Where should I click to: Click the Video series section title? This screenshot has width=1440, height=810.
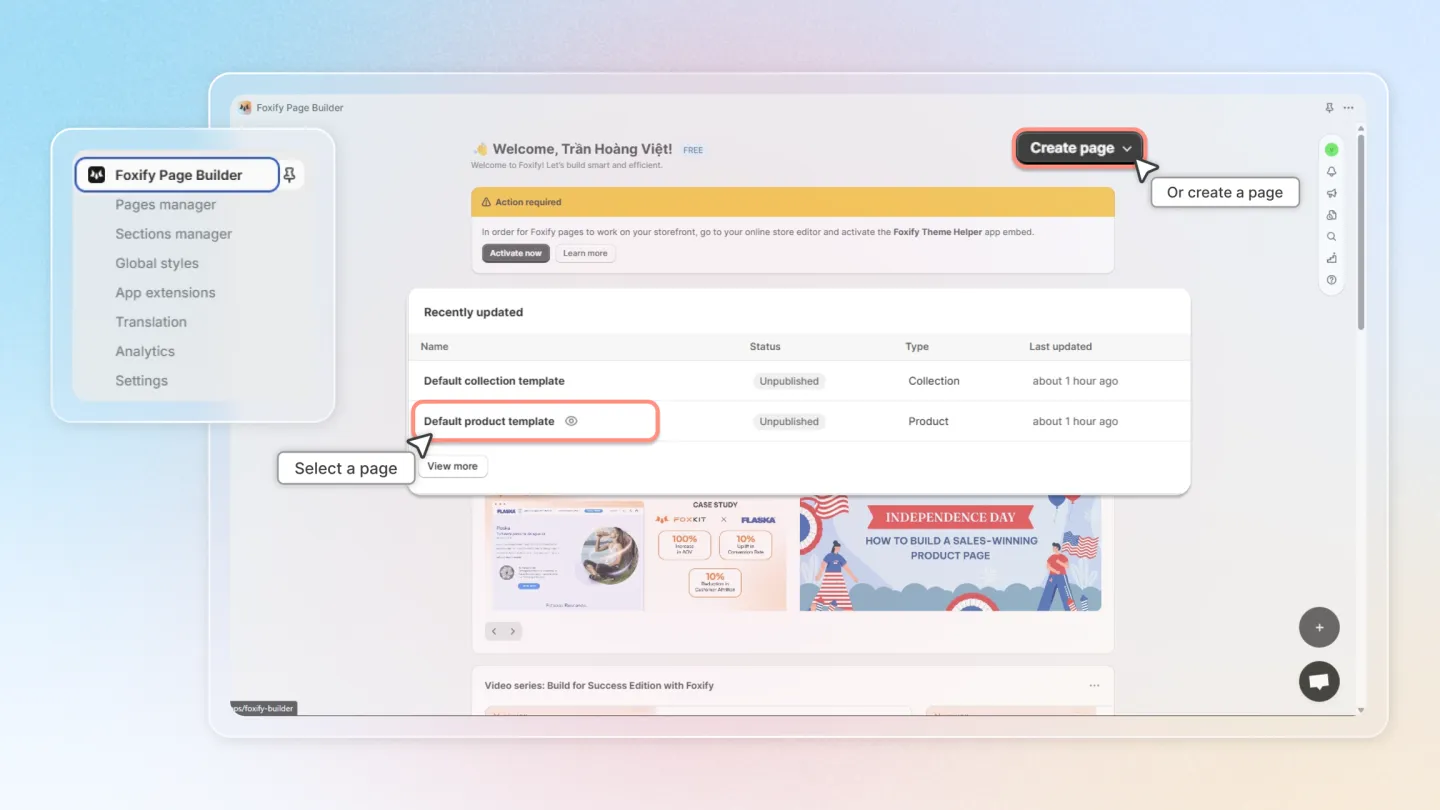tap(599, 686)
